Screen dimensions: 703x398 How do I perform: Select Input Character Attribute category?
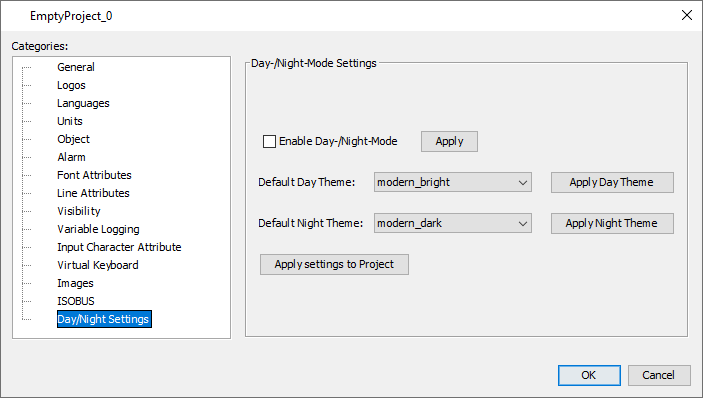[119, 247]
